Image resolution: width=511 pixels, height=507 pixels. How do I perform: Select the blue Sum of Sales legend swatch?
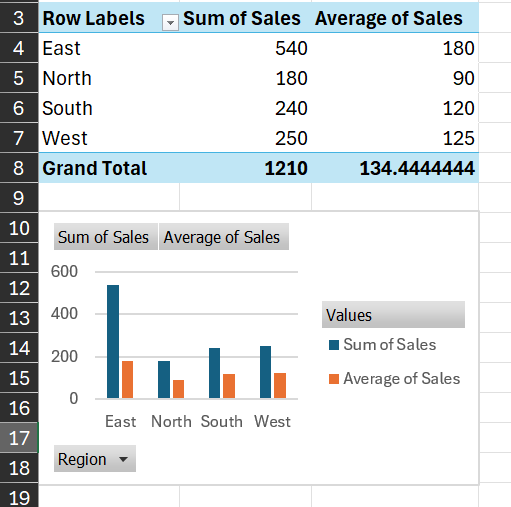point(334,345)
